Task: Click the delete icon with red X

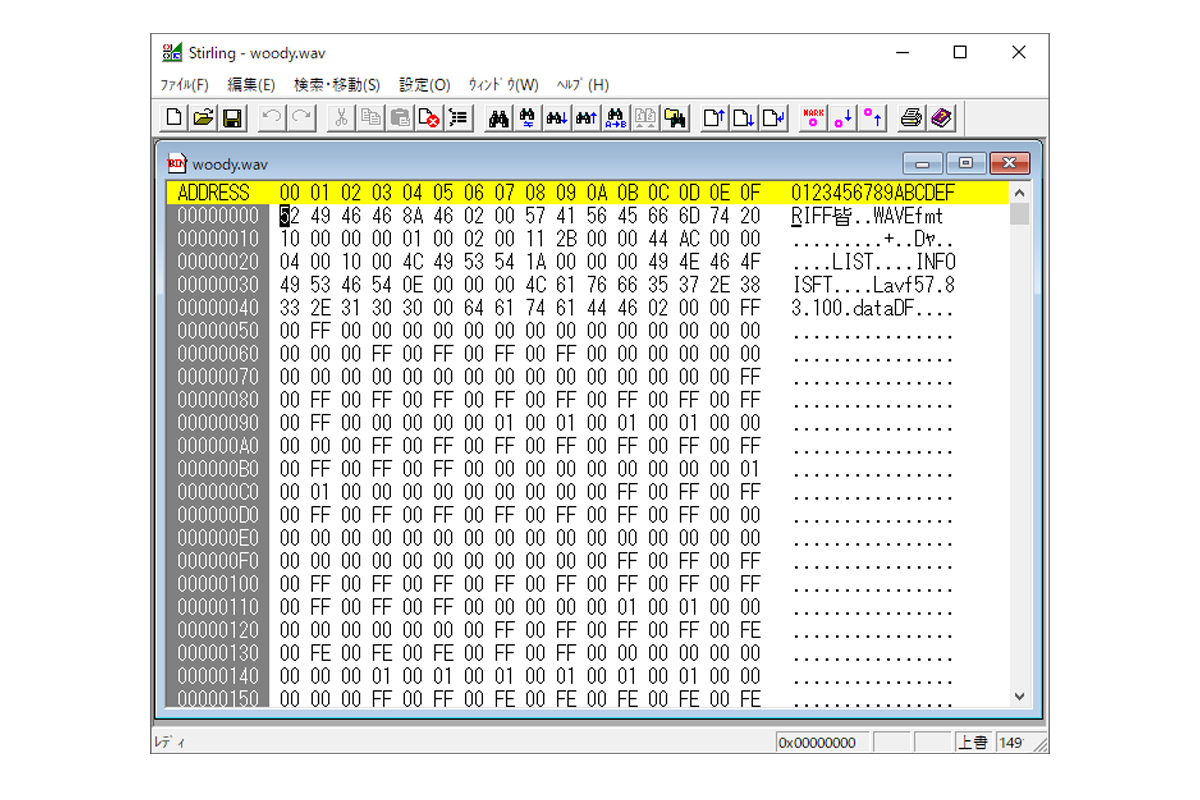Action: (x=429, y=118)
